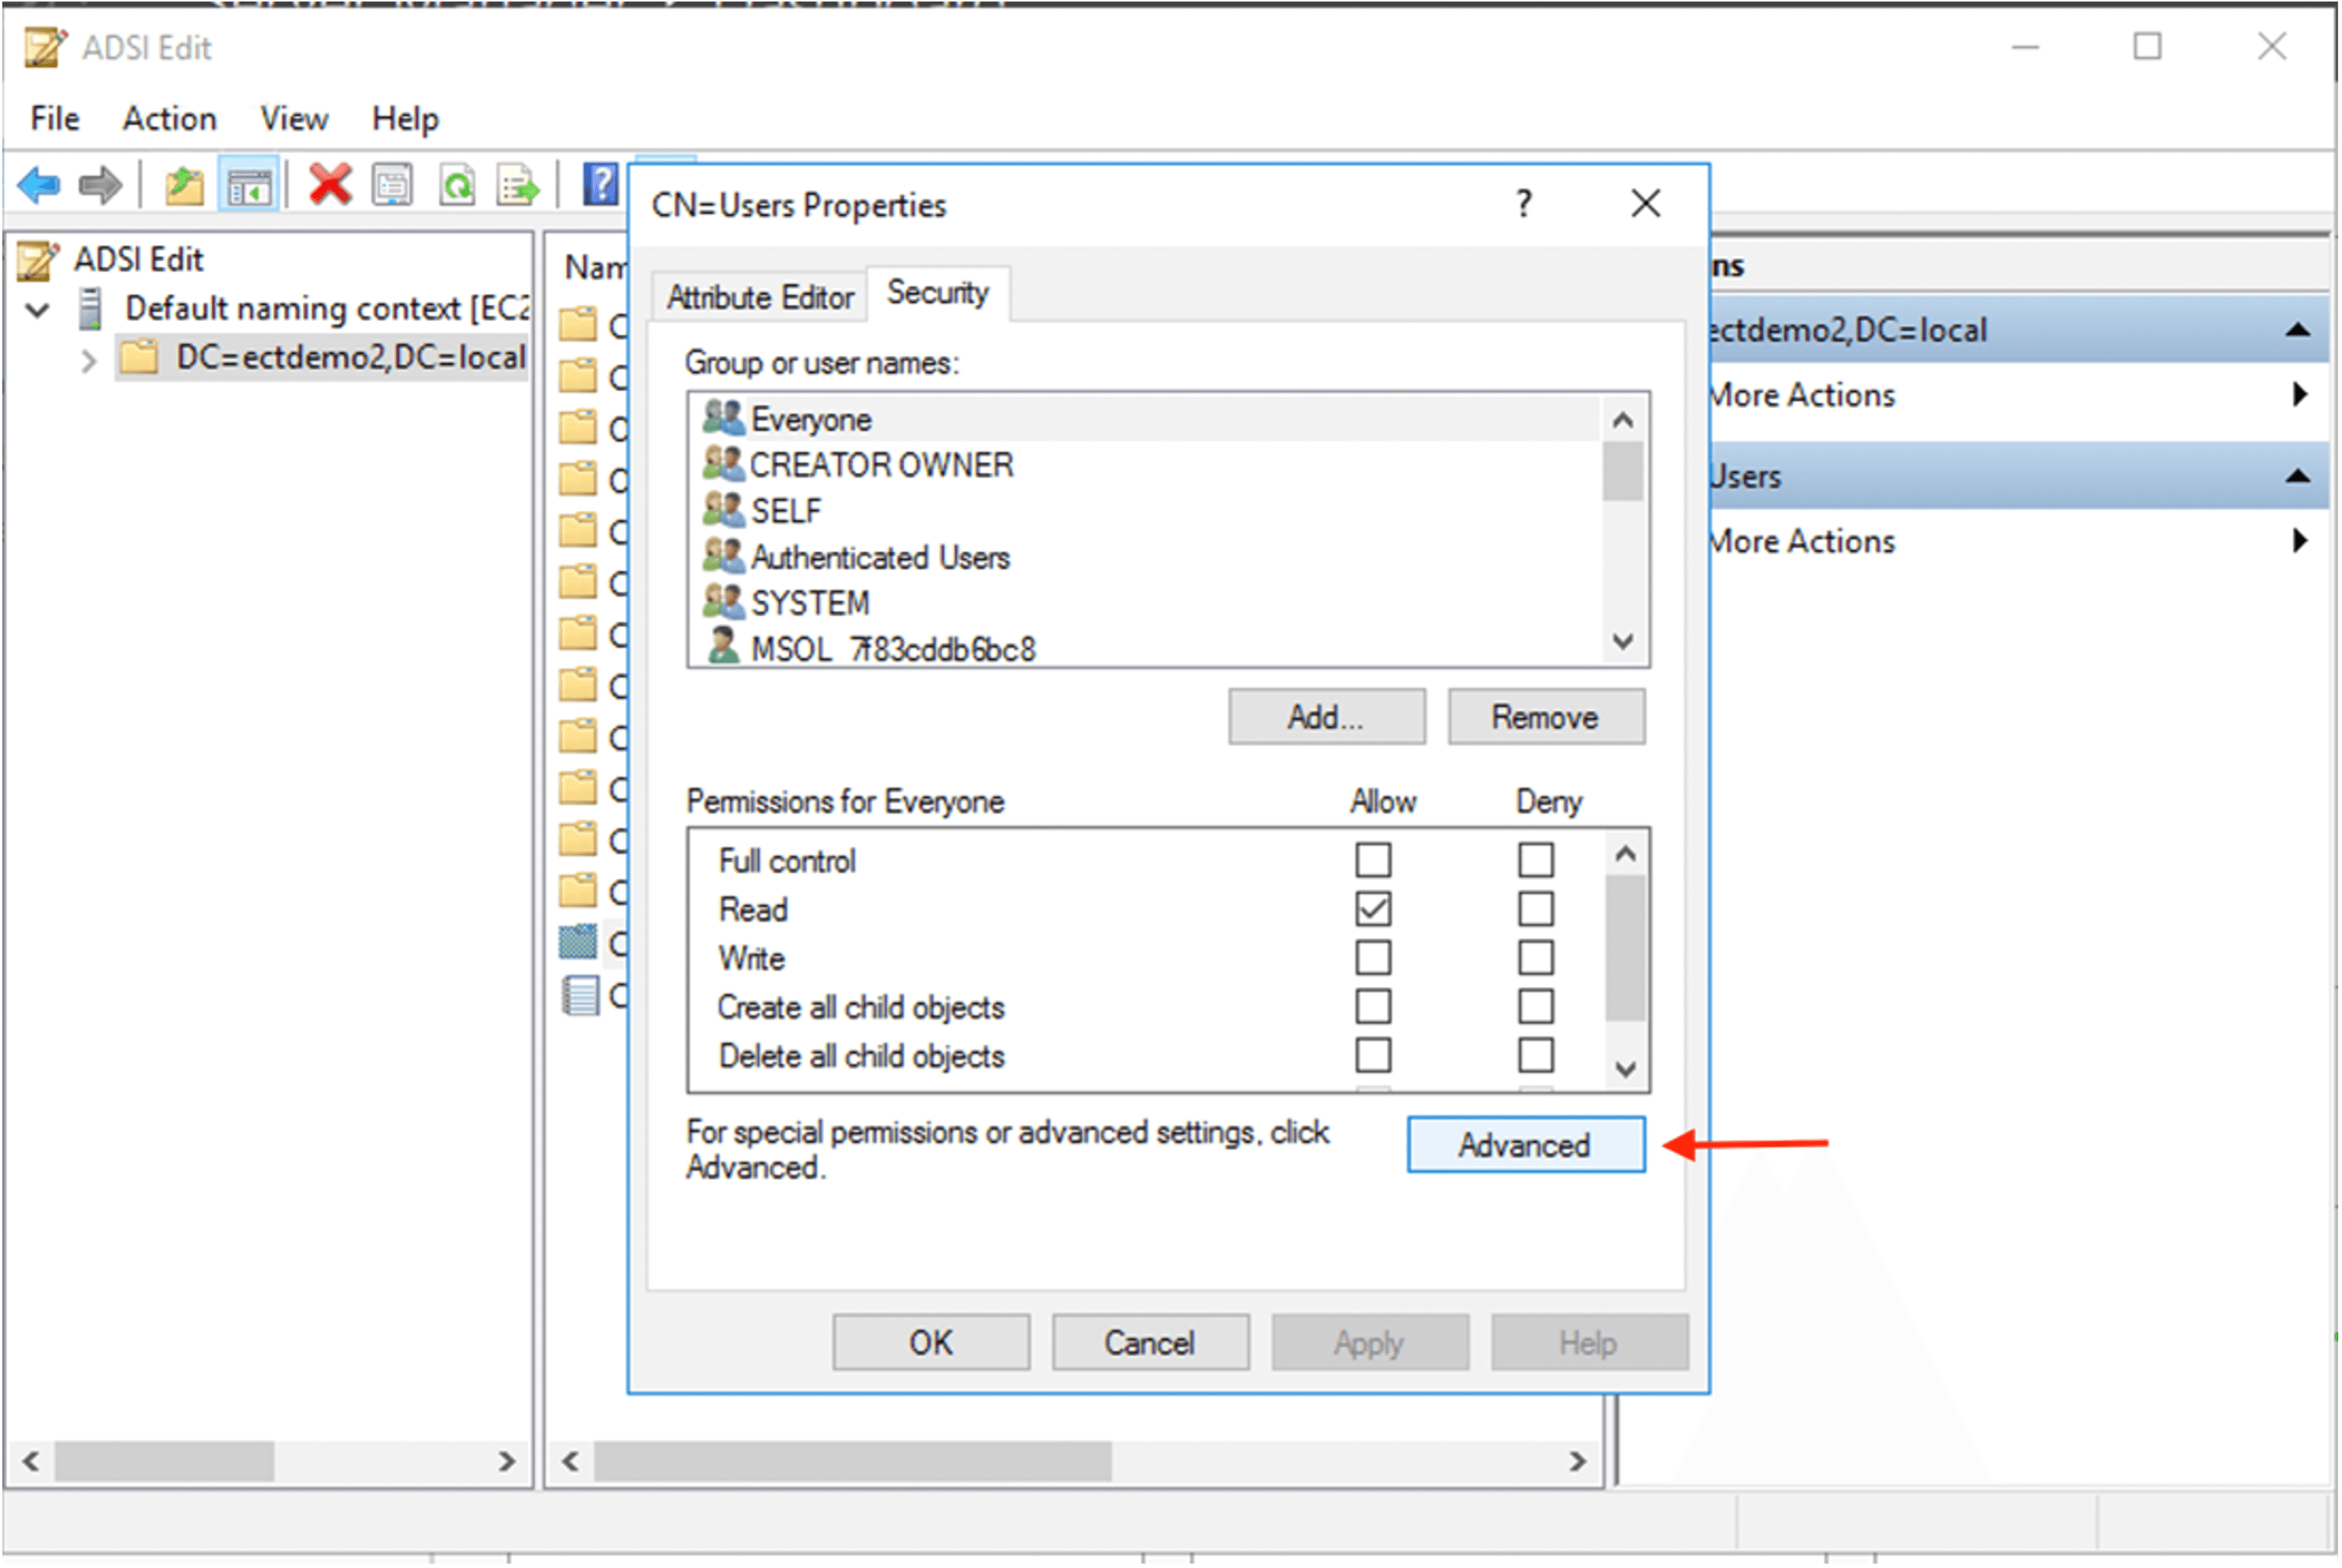
Task: Click the Advanced button
Action: click(1526, 1145)
